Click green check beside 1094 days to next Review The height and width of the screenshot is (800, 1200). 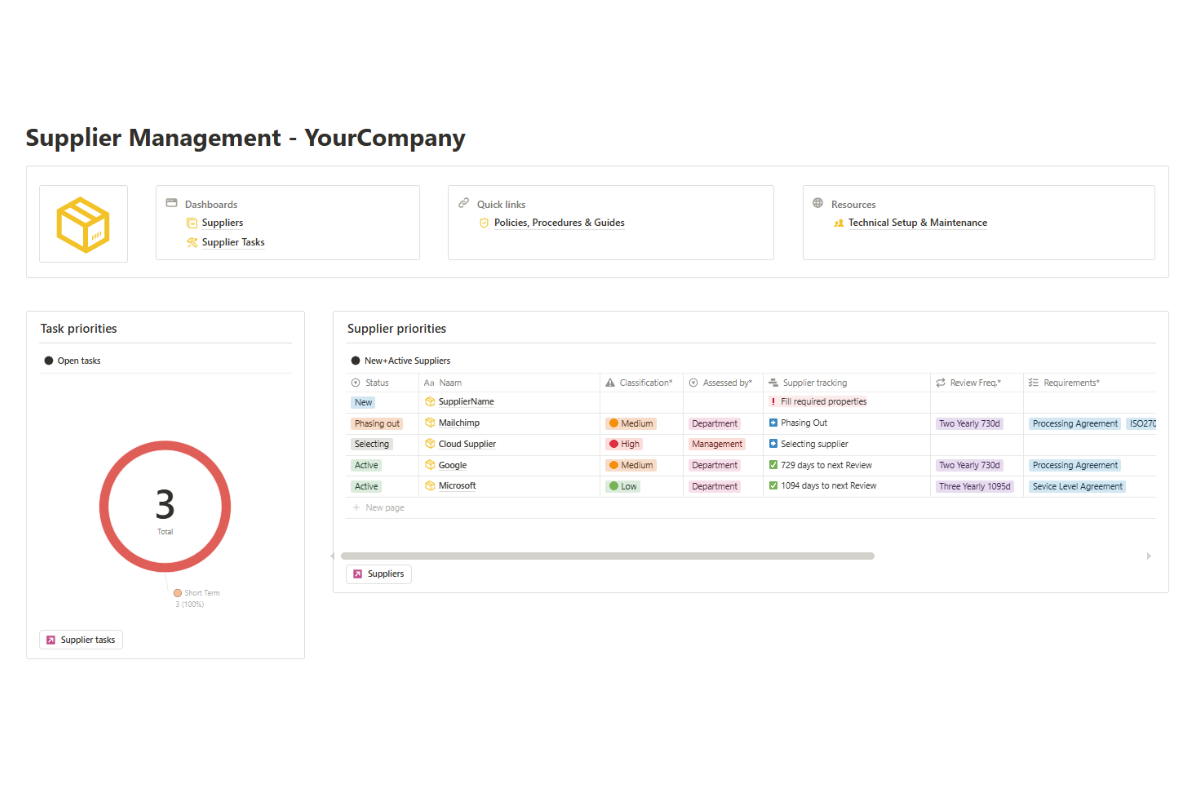773,486
